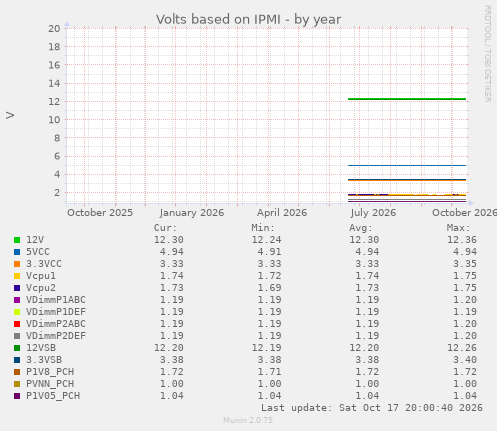Screen dimensions: 497x431
Task: Click the 12V max value 12.36
Action: pyautogui.click(x=462, y=240)
